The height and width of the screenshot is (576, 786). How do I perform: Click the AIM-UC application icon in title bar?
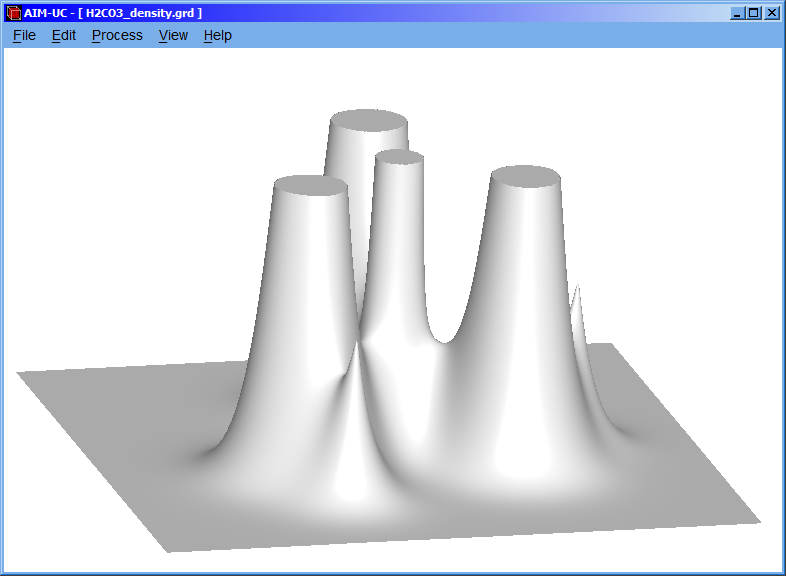pyautogui.click(x=13, y=13)
